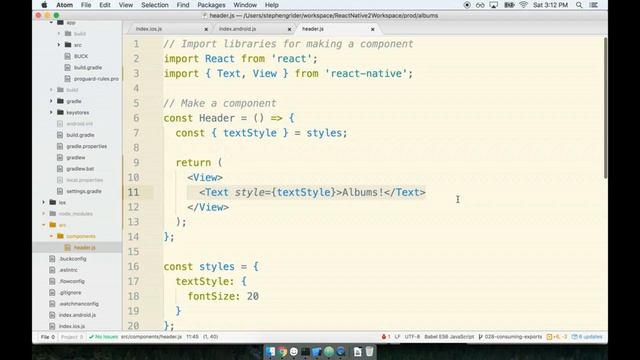Click the gradle folder icon

[60, 101]
